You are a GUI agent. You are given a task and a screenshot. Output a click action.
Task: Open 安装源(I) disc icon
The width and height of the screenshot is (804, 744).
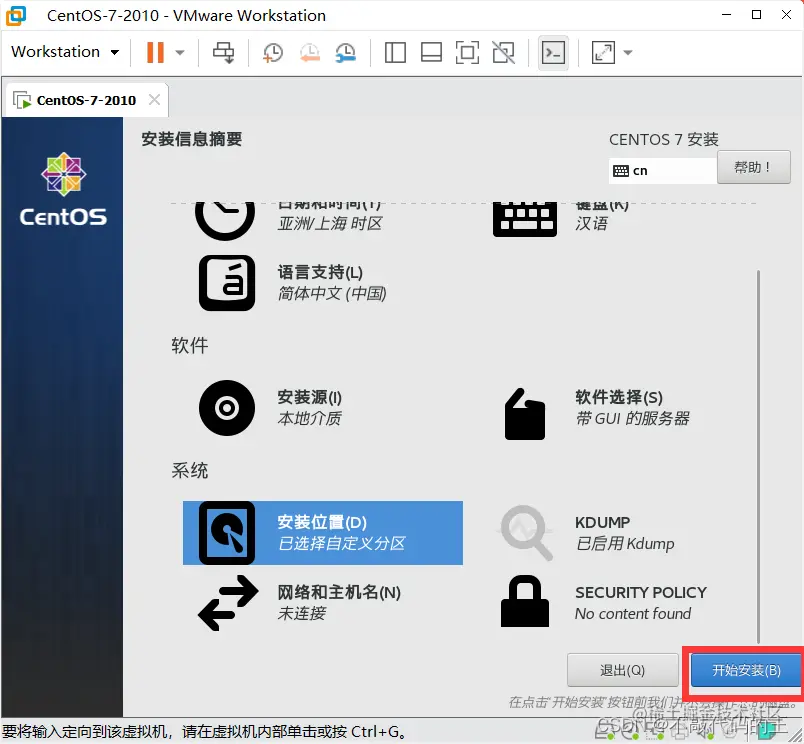tap(227, 408)
